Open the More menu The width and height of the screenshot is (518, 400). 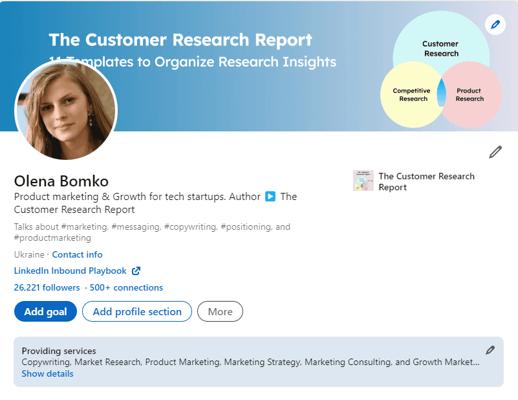pyautogui.click(x=220, y=312)
